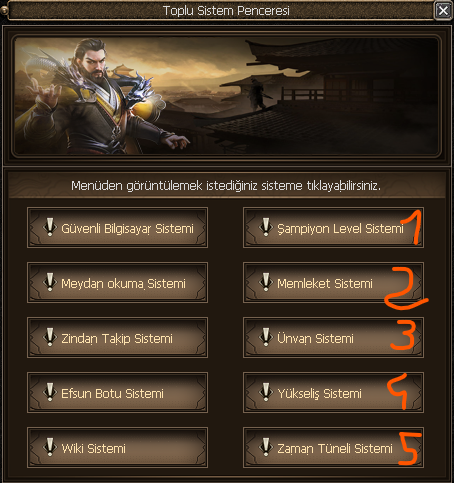The height and width of the screenshot is (483, 454).
Task: Select the Ünvan Sistemi button
Action: point(333,337)
